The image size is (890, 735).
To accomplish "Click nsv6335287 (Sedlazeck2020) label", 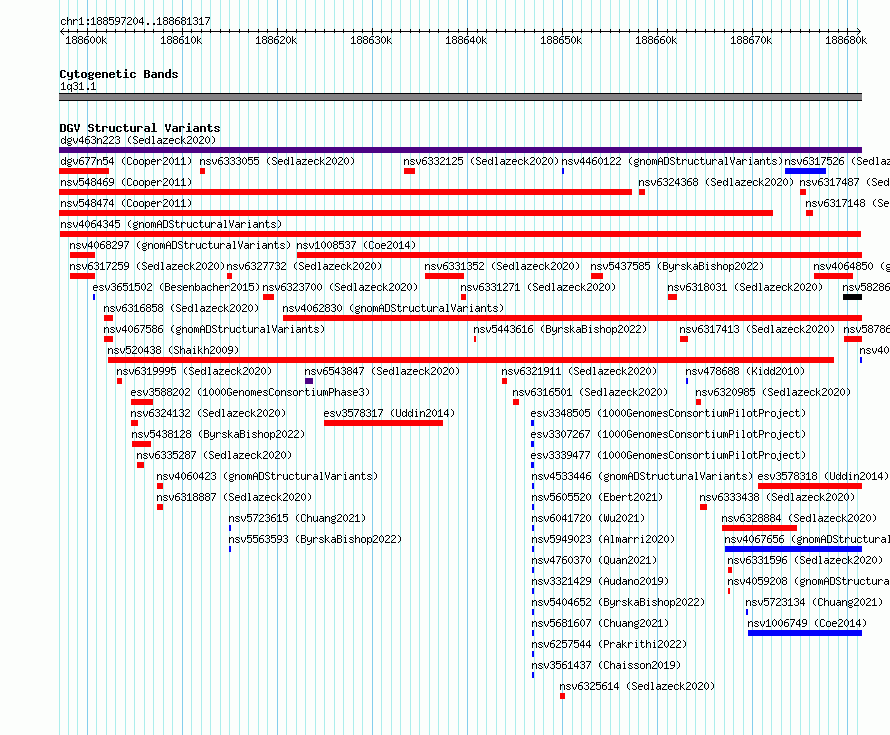I will (x=214, y=455).
